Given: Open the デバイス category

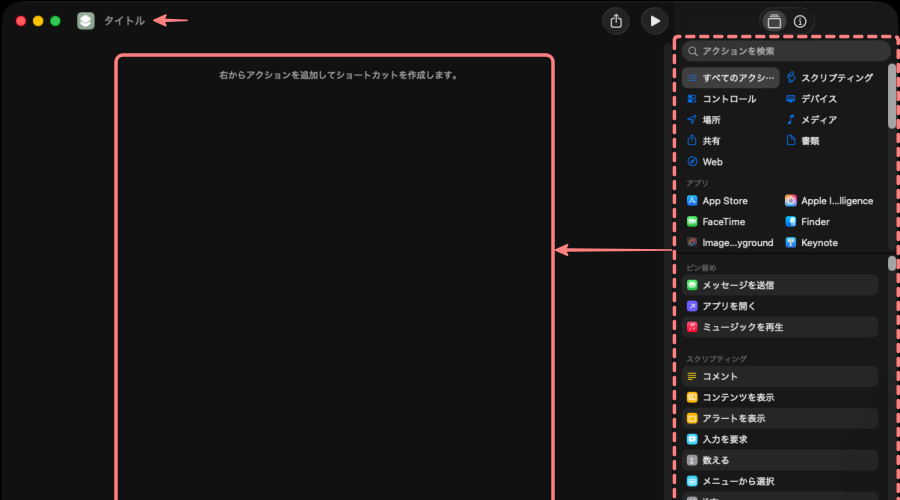Looking at the screenshot, I should [x=818, y=99].
